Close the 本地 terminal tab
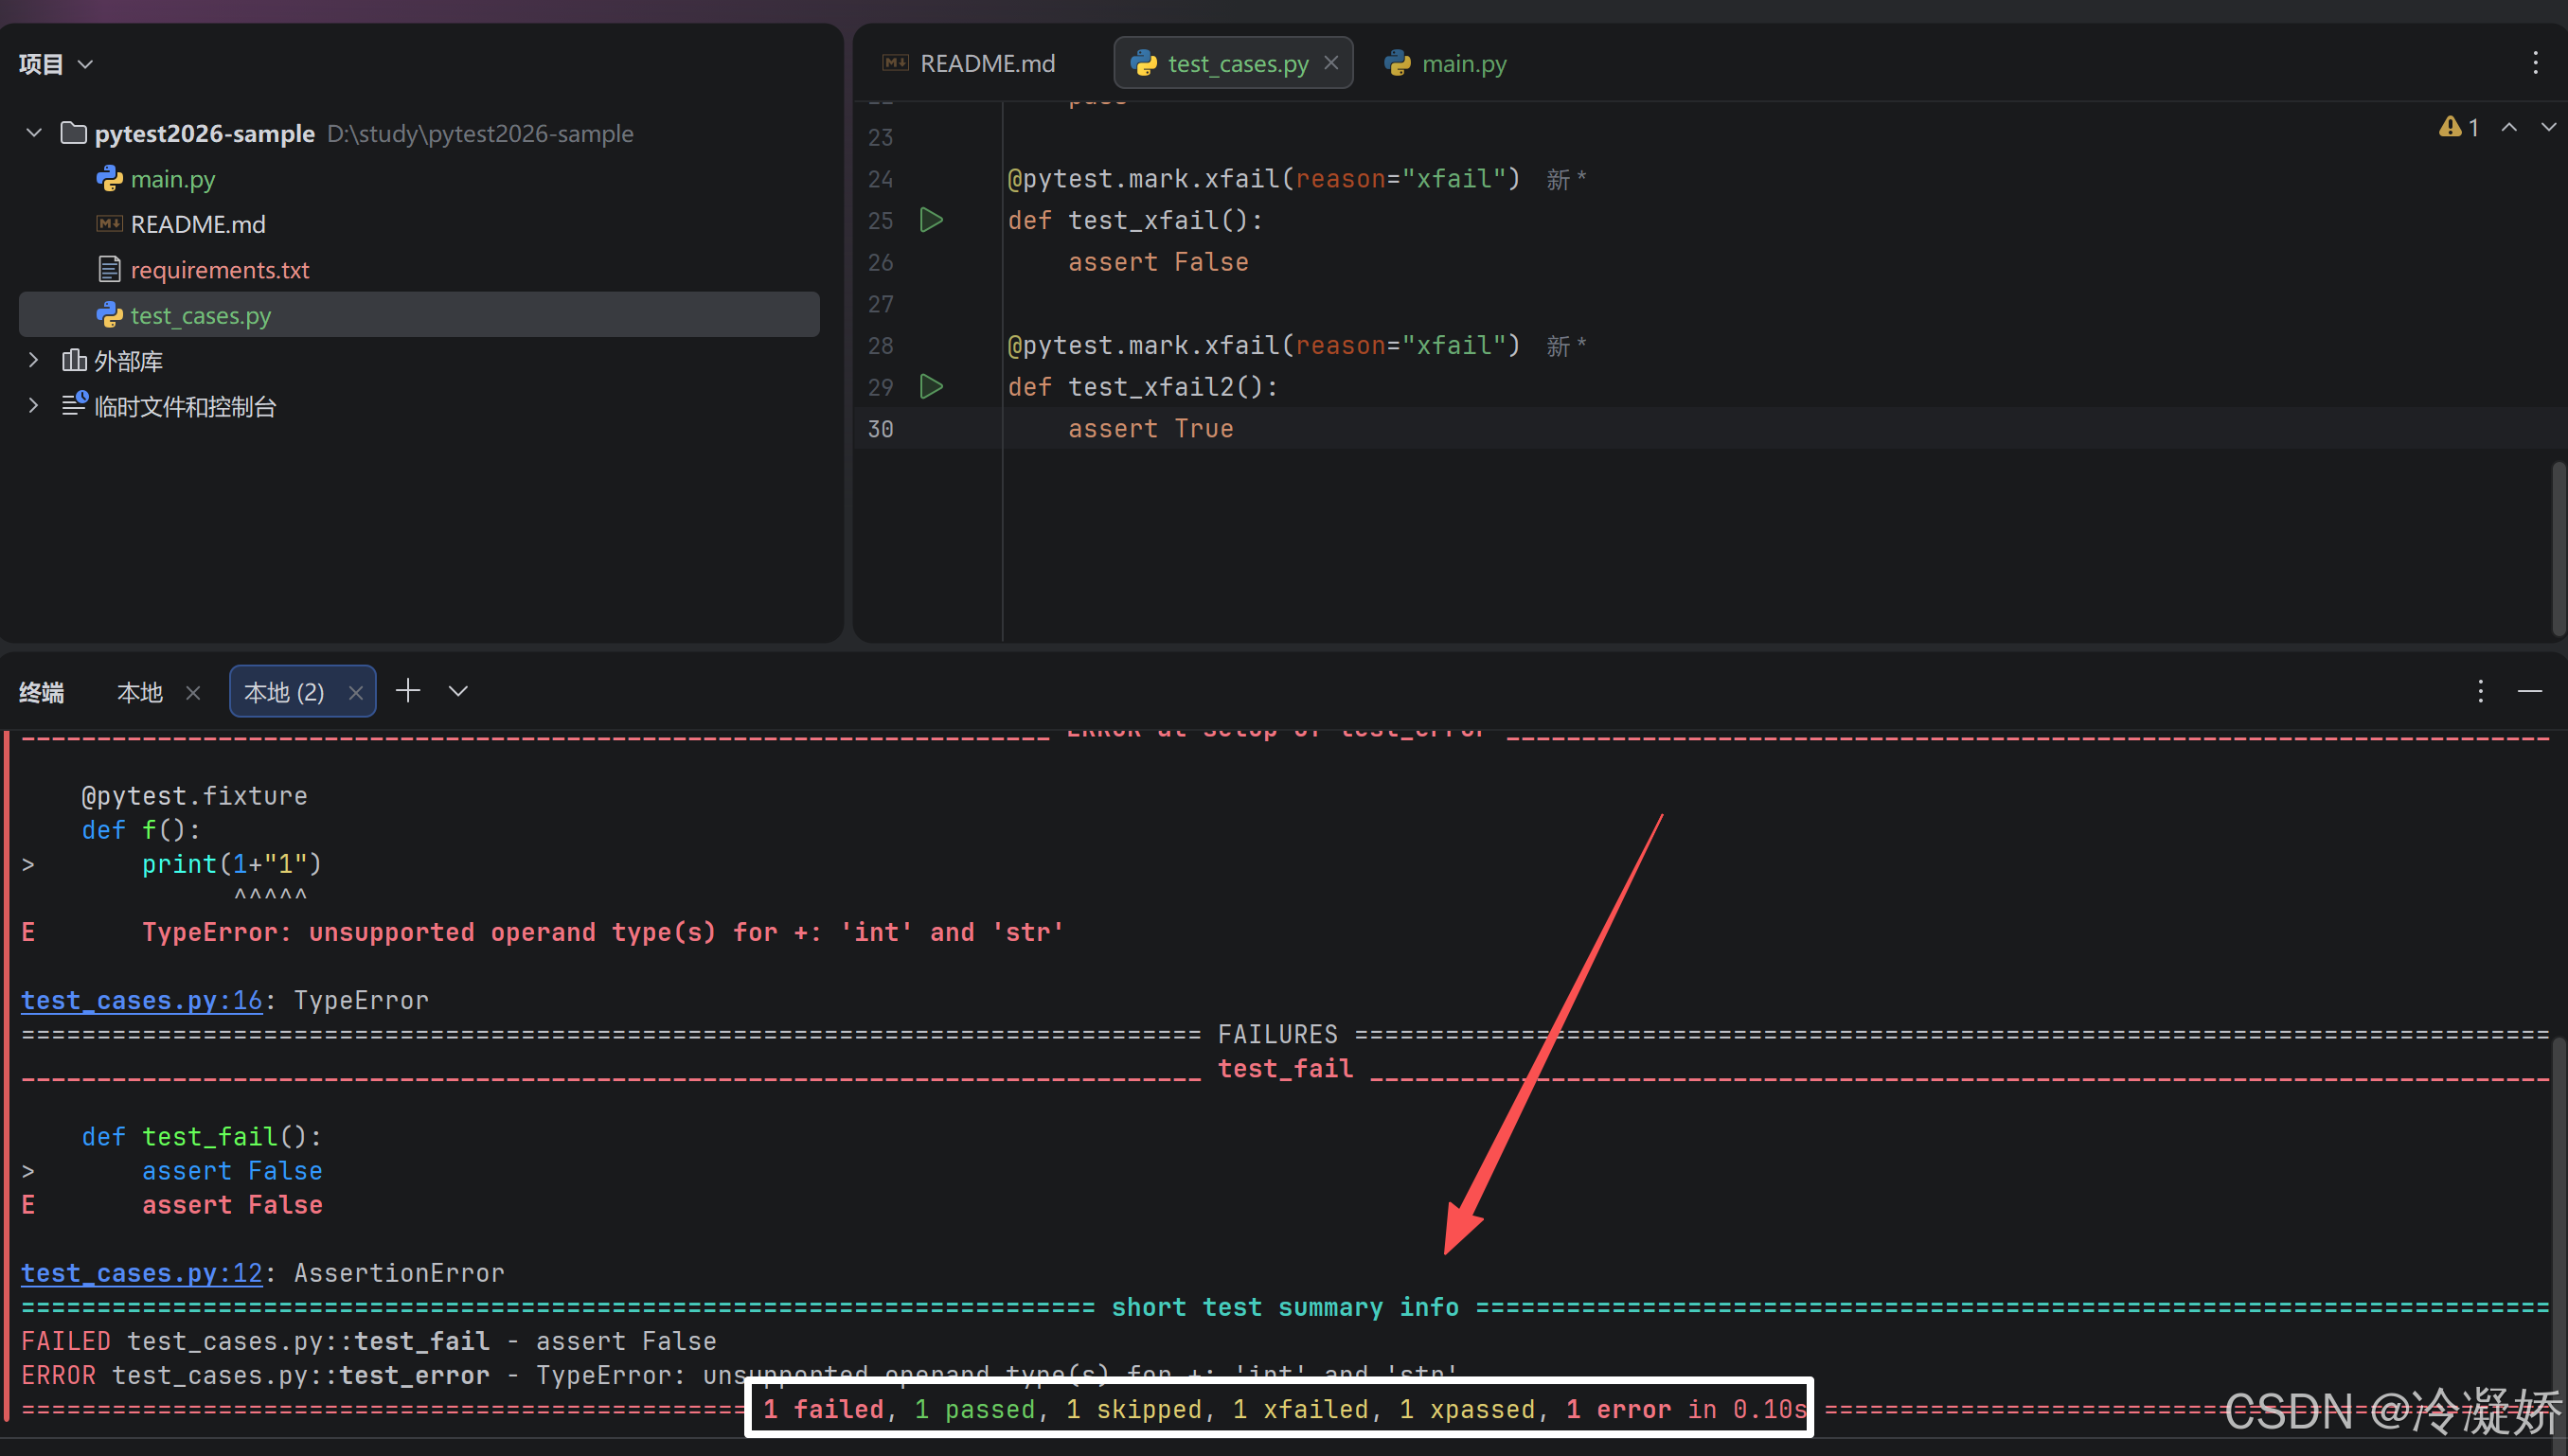Image resolution: width=2568 pixels, height=1456 pixels. coord(193,693)
